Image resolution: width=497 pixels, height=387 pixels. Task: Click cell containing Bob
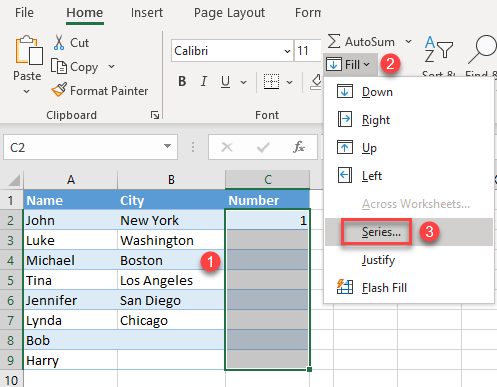click(x=70, y=340)
